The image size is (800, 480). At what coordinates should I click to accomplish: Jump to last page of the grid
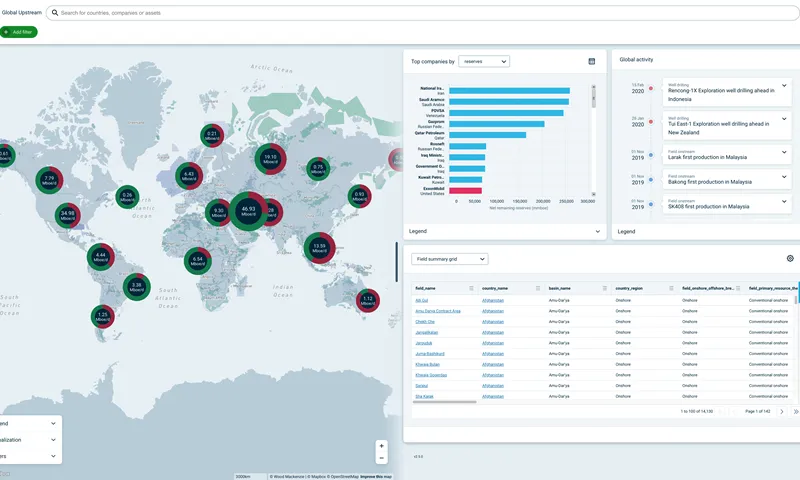point(795,411)
